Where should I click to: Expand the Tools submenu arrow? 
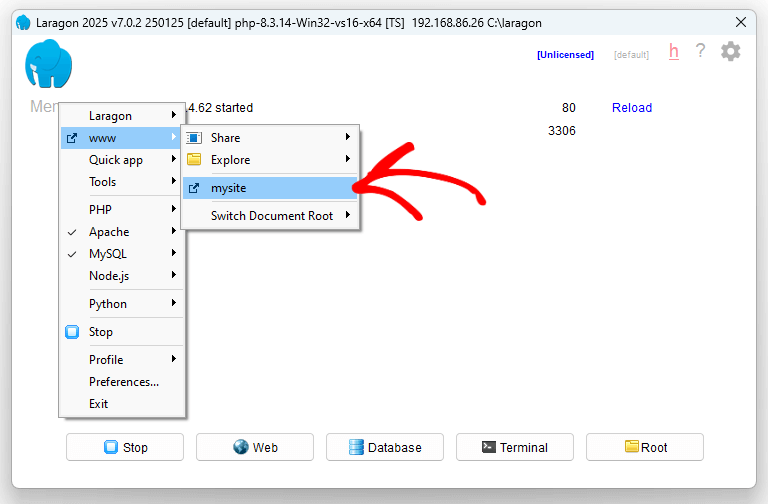pos(173,181)
